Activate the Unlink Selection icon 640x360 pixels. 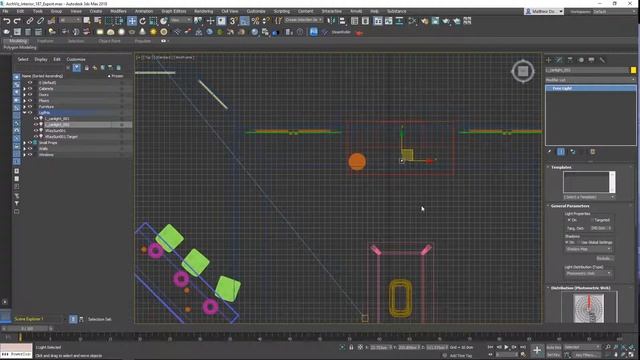pyautogui.click(x=40, y=21)
